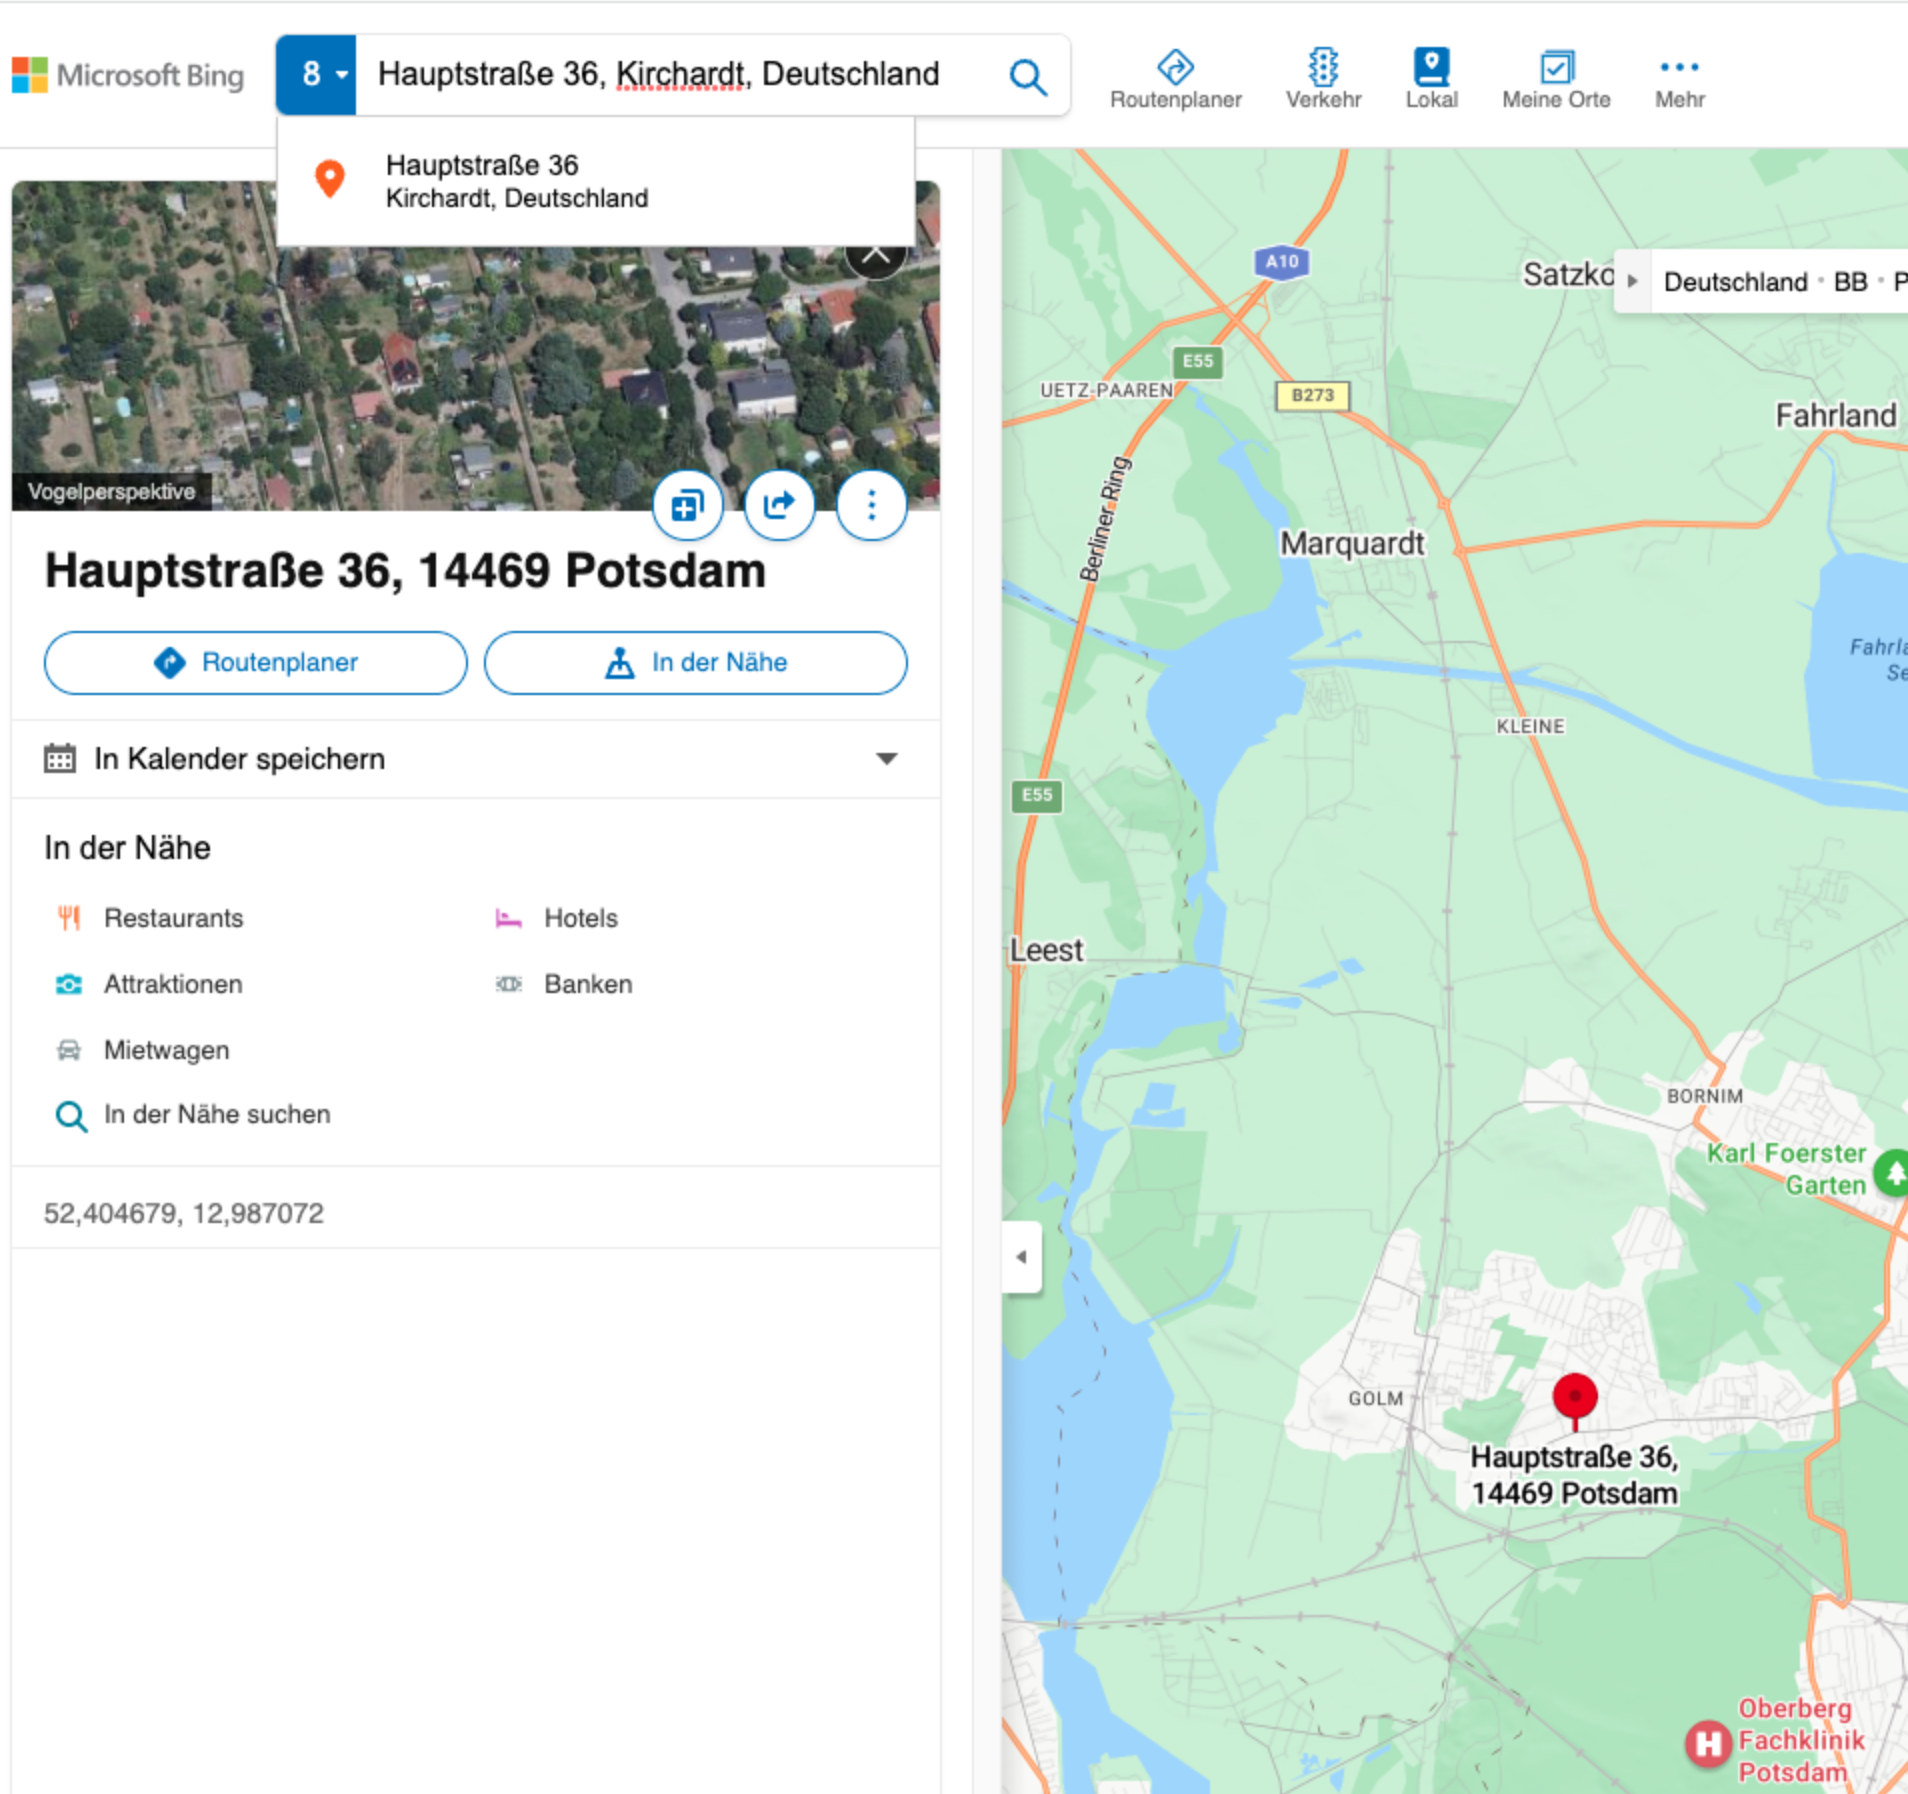1908x1794 pixels.
Task: Open Banken near this address
Action: 587,984
